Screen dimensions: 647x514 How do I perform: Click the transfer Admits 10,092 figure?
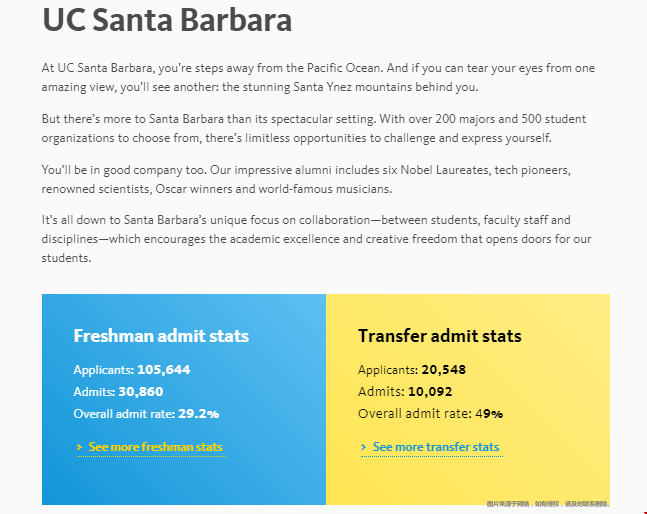pyautogui.click(x=431, y=391)
